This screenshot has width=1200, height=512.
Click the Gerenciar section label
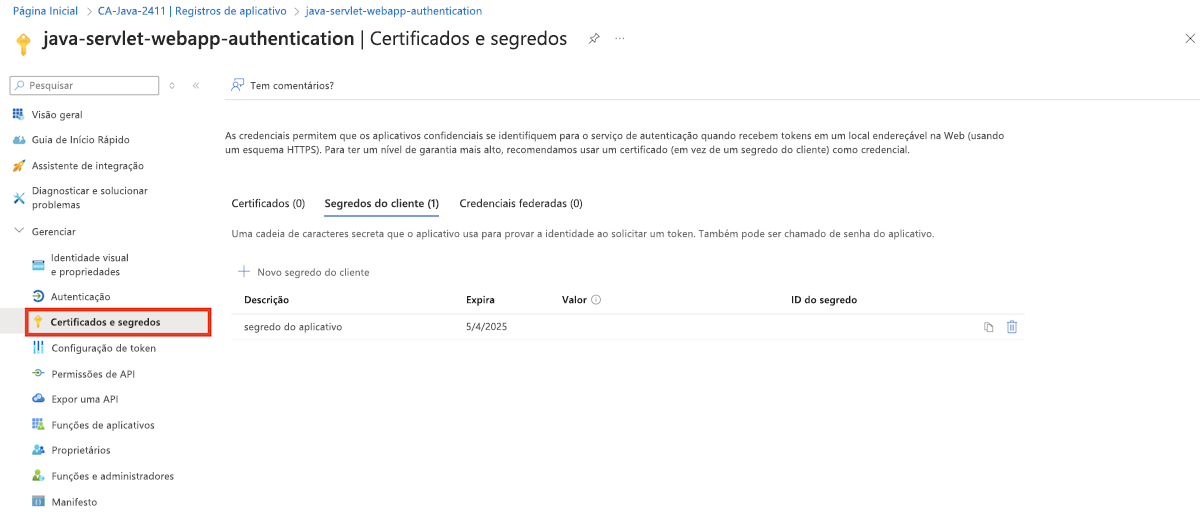pyautogui.click(x=53, y=231)
